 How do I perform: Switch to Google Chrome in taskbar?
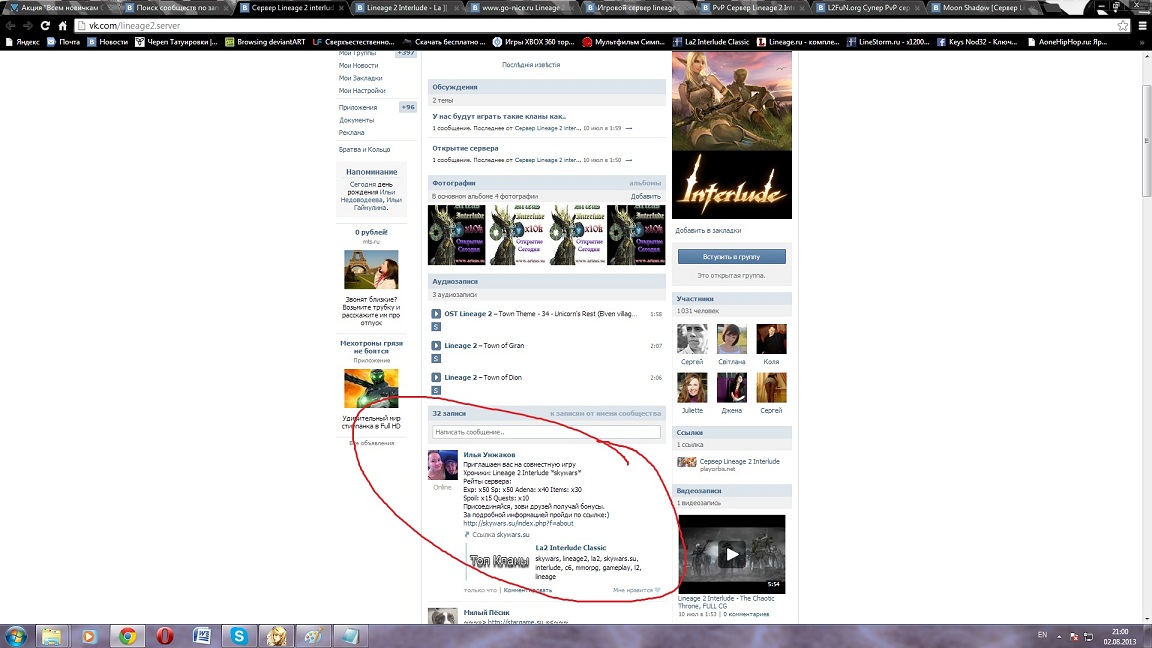point(127,636)
